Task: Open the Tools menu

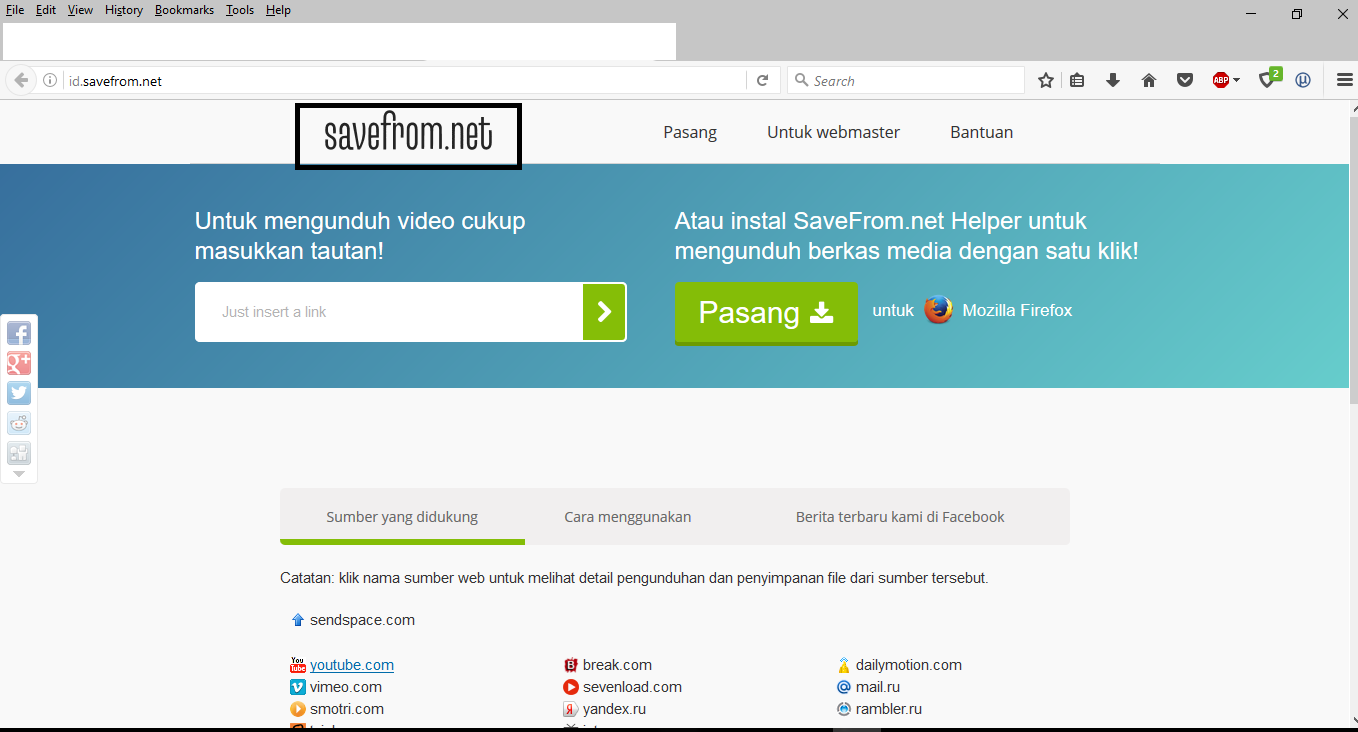Action: tap(240, 10)
